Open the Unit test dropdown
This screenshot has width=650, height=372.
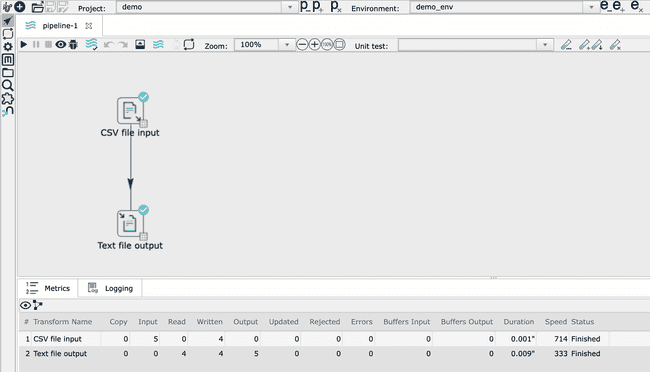pos(545,45)
